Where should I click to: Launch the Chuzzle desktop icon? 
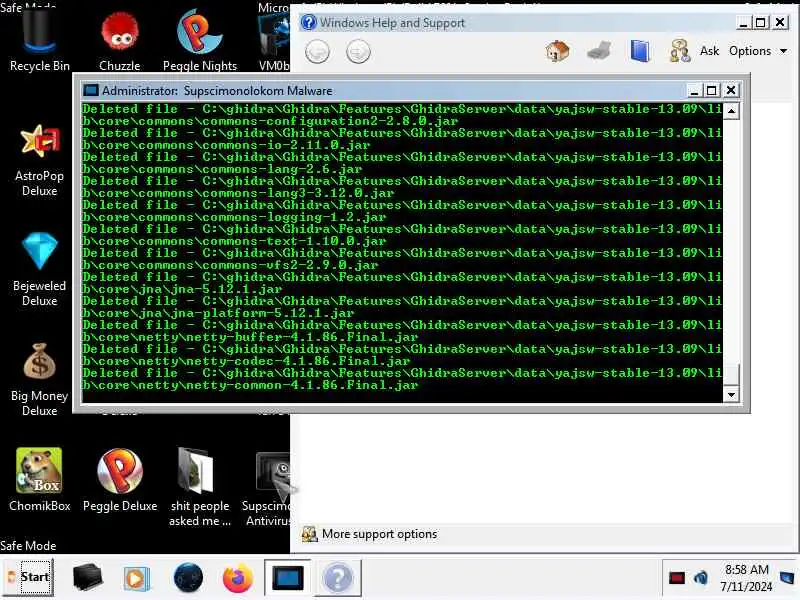pos(119,42)
